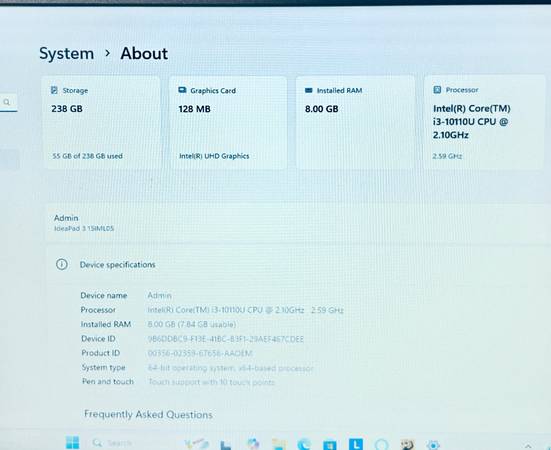The width and height of the screenshot is (551, 450).
Task: Launch Microsoft Store from the taskbar
Action: click(330, 445)
